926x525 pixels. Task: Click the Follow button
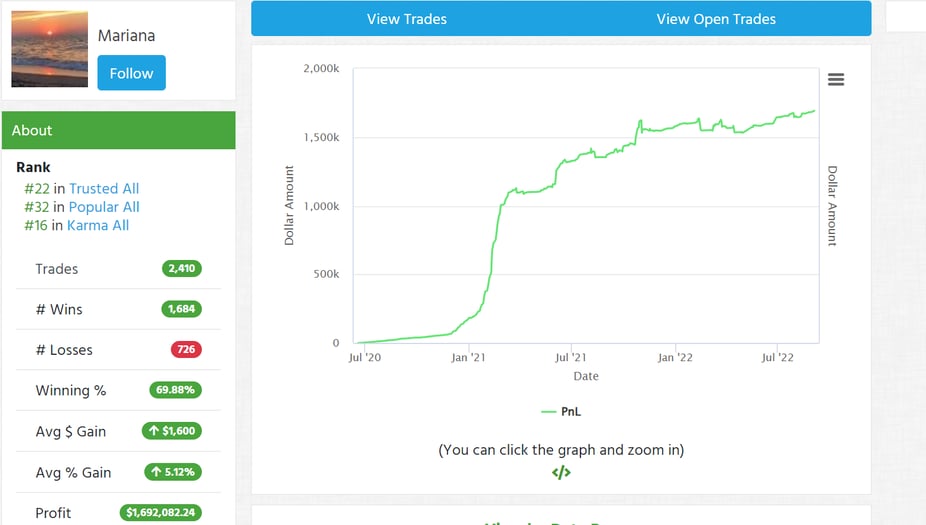[131, 73]
